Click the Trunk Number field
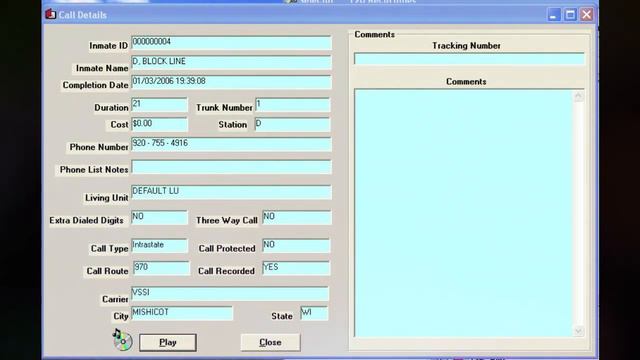Screen dimensions: 640x360 click(x=293, y=105)
